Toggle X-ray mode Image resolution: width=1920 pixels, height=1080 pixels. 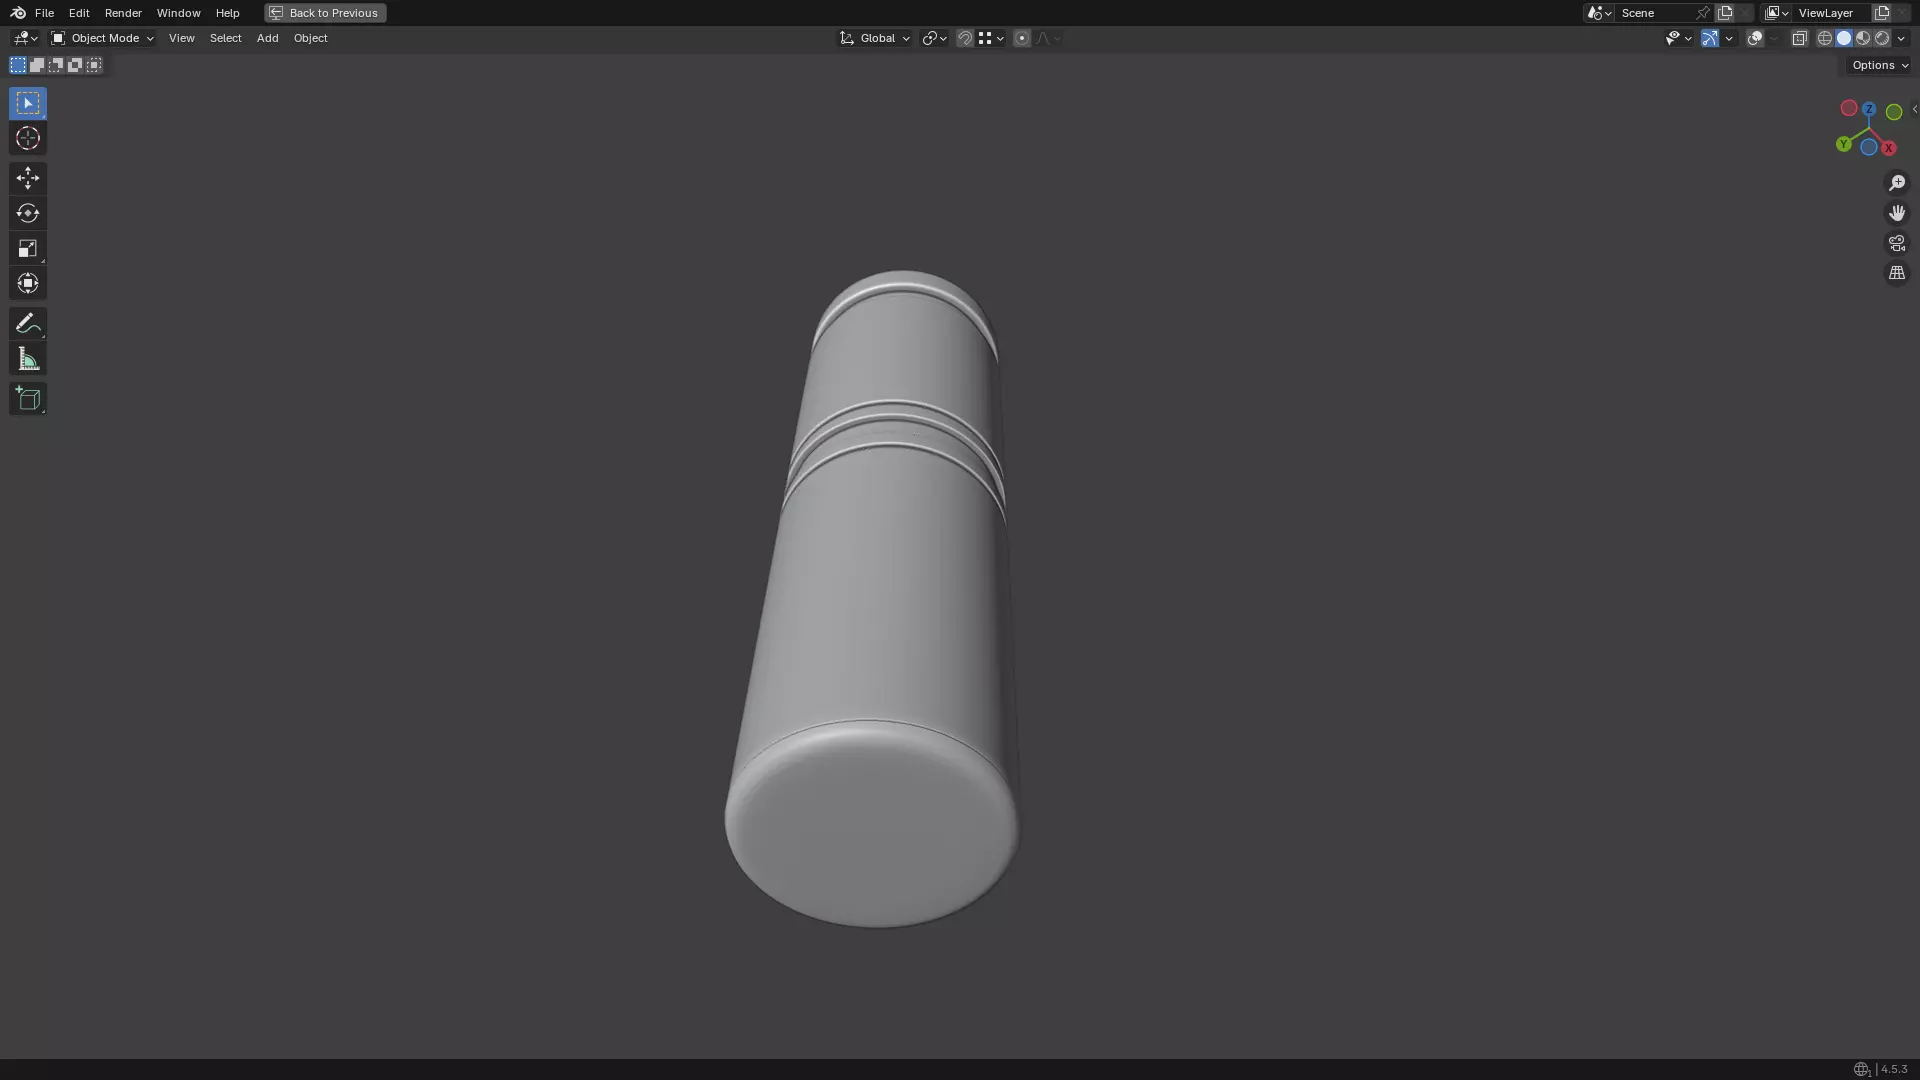pos(1800,38)
